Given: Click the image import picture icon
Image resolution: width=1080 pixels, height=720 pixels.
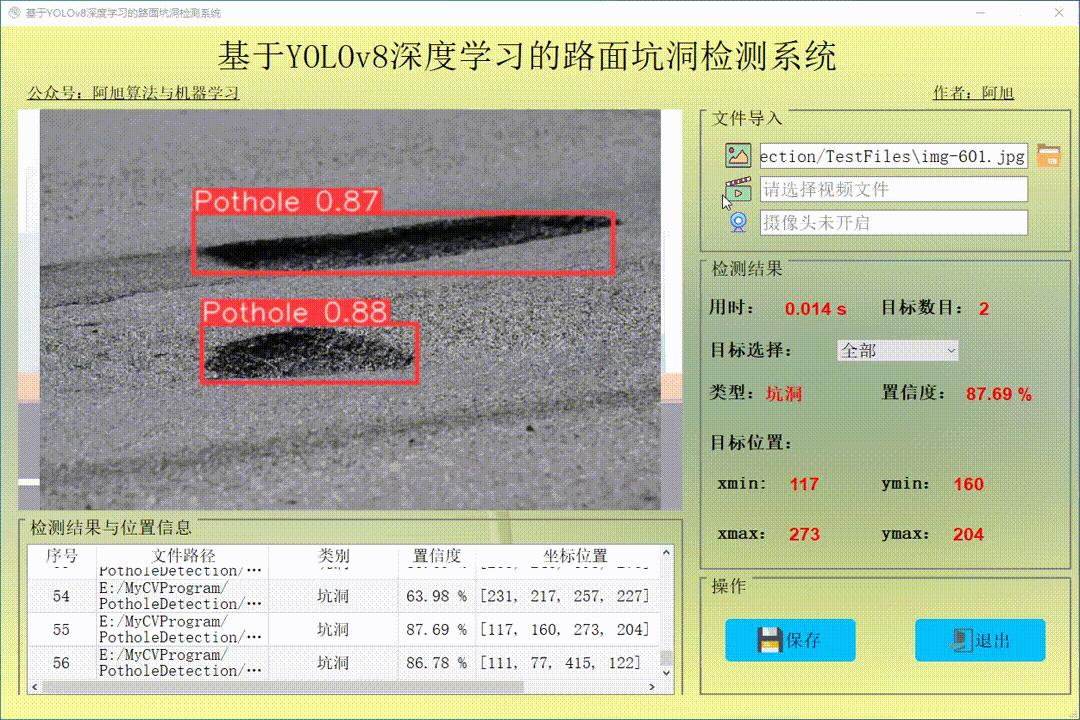Looking at the screenshot, I should 737,156.
